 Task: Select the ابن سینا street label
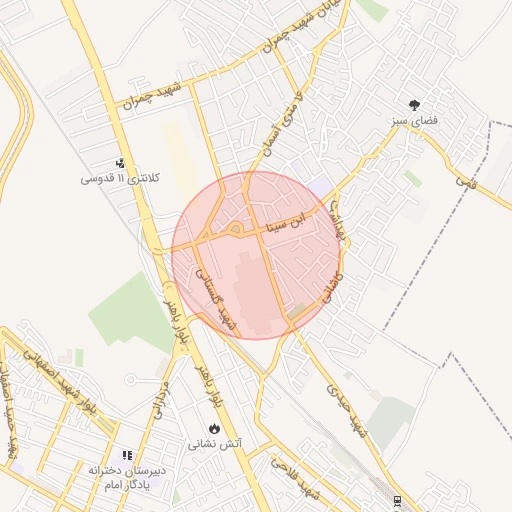pyautogui.click(x=286, y=224)
